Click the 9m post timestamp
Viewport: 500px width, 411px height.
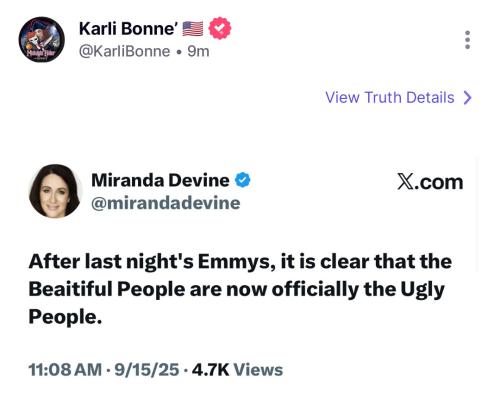[x=198, y=51]
